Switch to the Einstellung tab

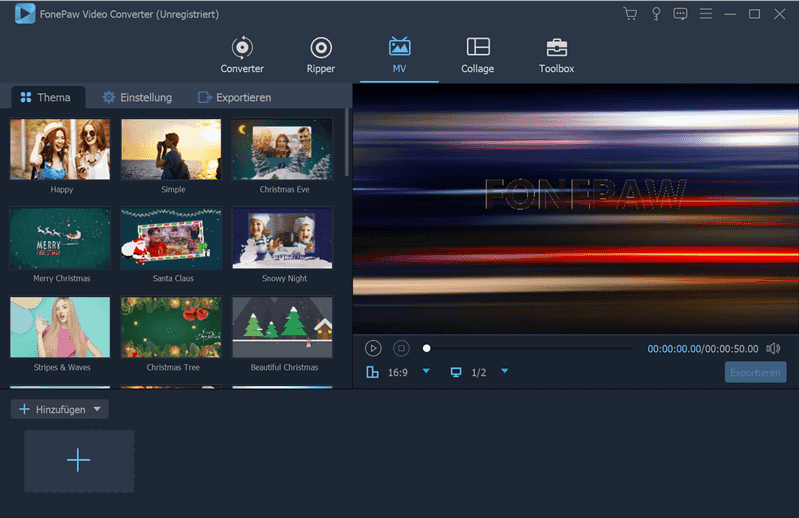tap(137, 97)
